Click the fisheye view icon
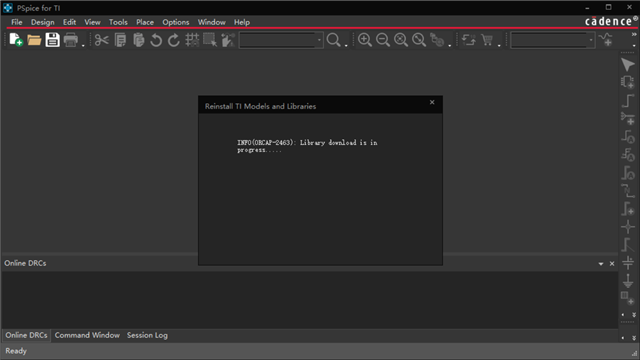Image resolution: width=640 pixels, height=360 pixels. point(437,40)
